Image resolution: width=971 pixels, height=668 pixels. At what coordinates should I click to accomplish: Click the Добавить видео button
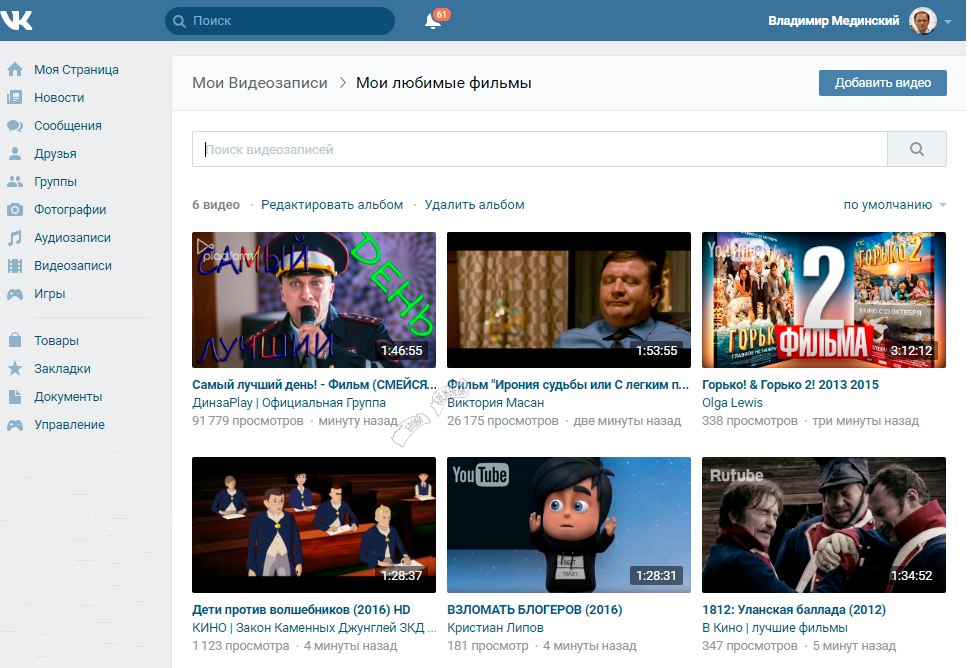point(882,83)
